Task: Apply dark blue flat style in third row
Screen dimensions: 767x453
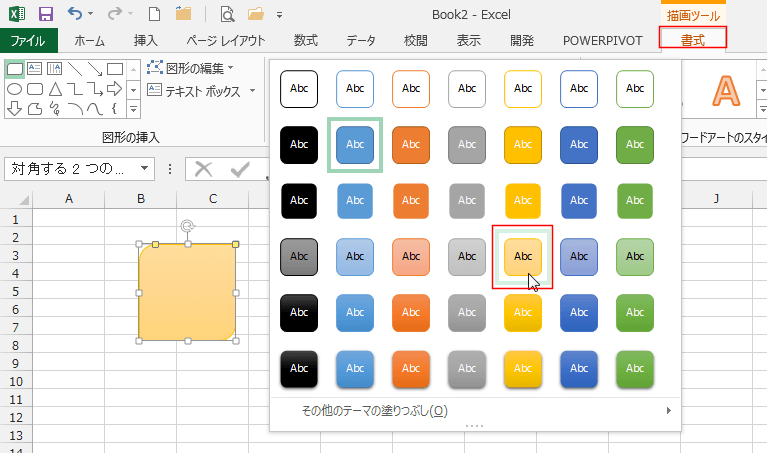Action: (579, 201)
